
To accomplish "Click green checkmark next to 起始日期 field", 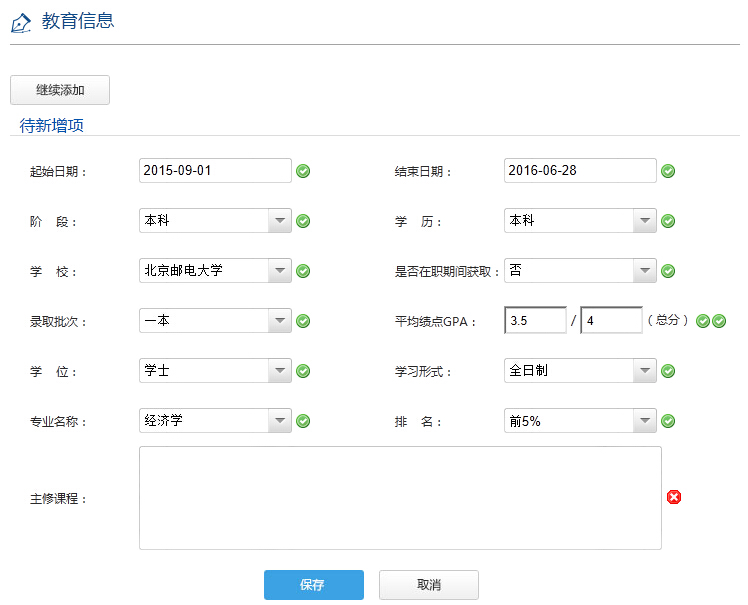I will [303, 171].
